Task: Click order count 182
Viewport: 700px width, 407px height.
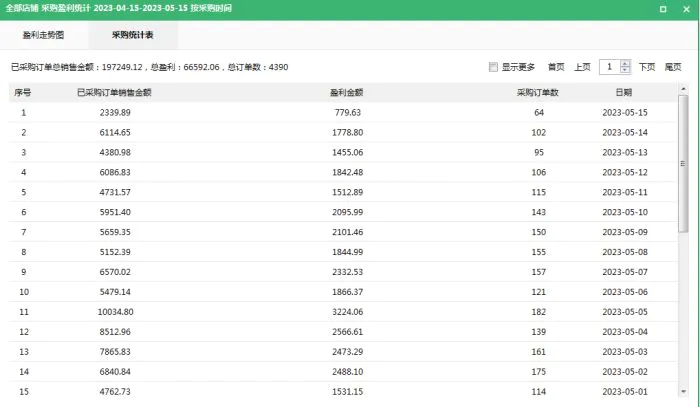Action: pyautogui.click(x=539, y=312)
